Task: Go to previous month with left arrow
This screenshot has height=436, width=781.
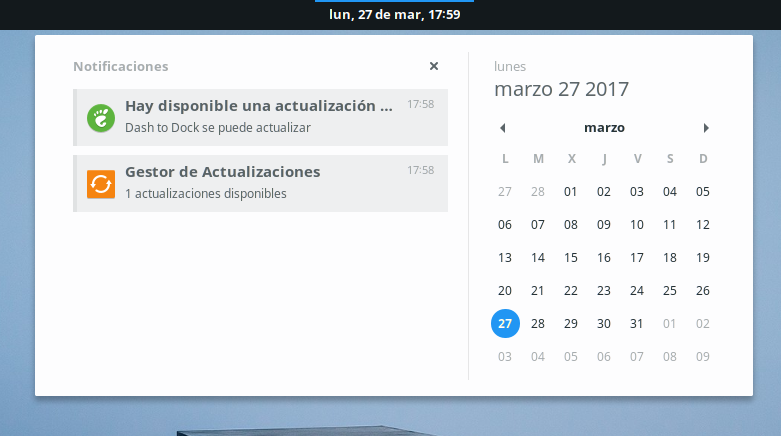Action: (x=502, y=128)
